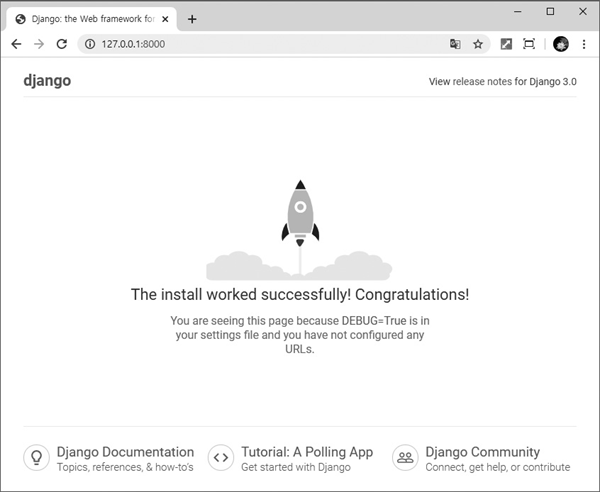Open a new tab with plus button
The height and width of the screenshot is (492, 600).
192,19
